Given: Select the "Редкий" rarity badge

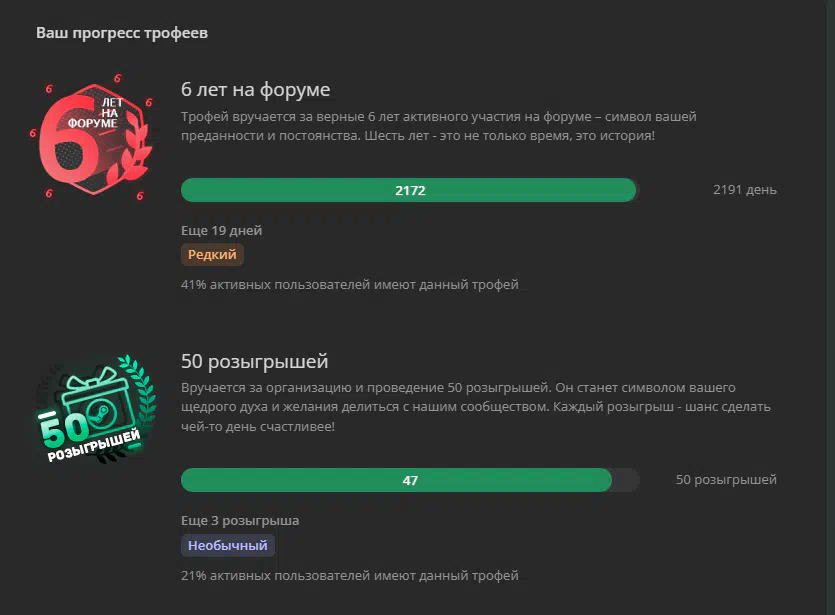Looking at the screenshot, I should [x=212, y=255].
